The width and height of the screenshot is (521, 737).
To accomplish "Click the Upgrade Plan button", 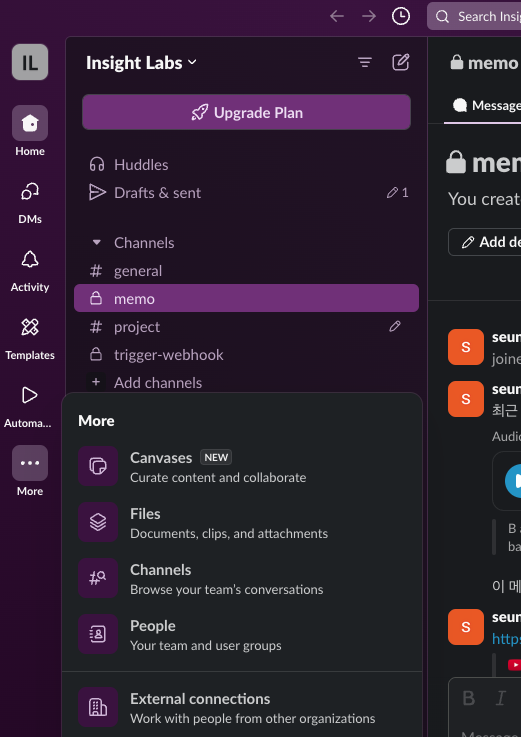I will [246, 112].
